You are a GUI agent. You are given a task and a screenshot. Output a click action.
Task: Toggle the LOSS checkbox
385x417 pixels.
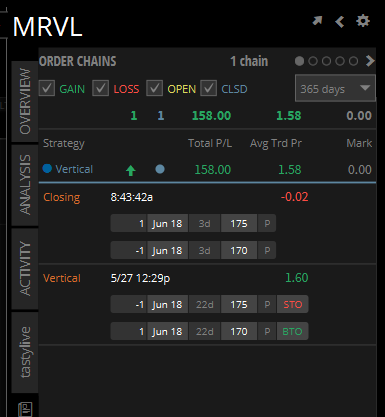(101, 88)
